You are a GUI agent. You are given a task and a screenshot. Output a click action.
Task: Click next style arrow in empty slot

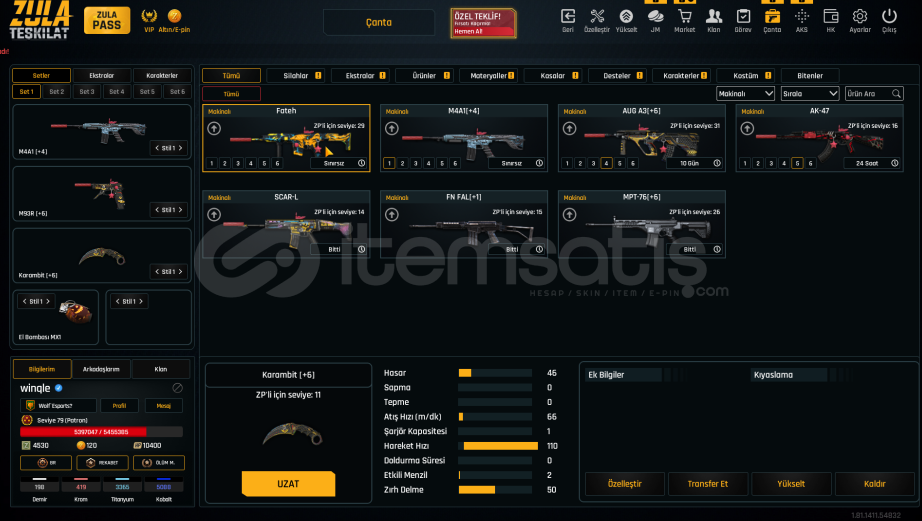tap(141, 302)
